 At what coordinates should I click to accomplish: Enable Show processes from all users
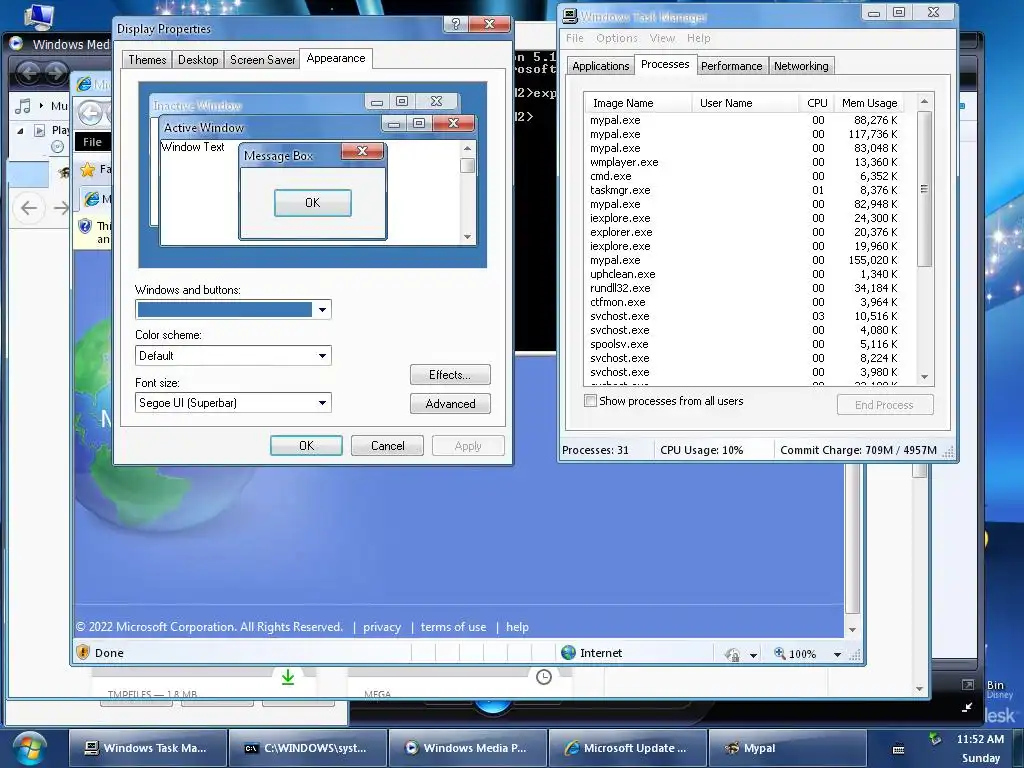coord(590,401)
